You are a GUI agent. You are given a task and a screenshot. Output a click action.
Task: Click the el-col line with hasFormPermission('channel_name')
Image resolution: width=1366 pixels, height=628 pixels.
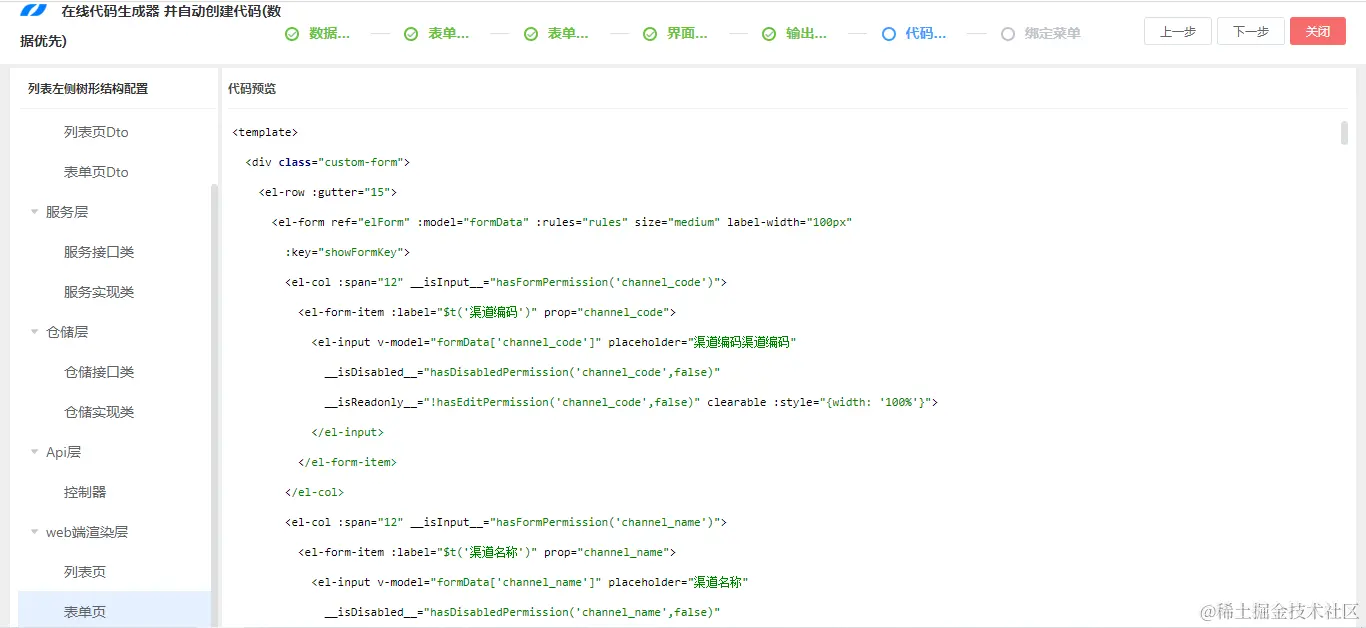pos(506,522)
